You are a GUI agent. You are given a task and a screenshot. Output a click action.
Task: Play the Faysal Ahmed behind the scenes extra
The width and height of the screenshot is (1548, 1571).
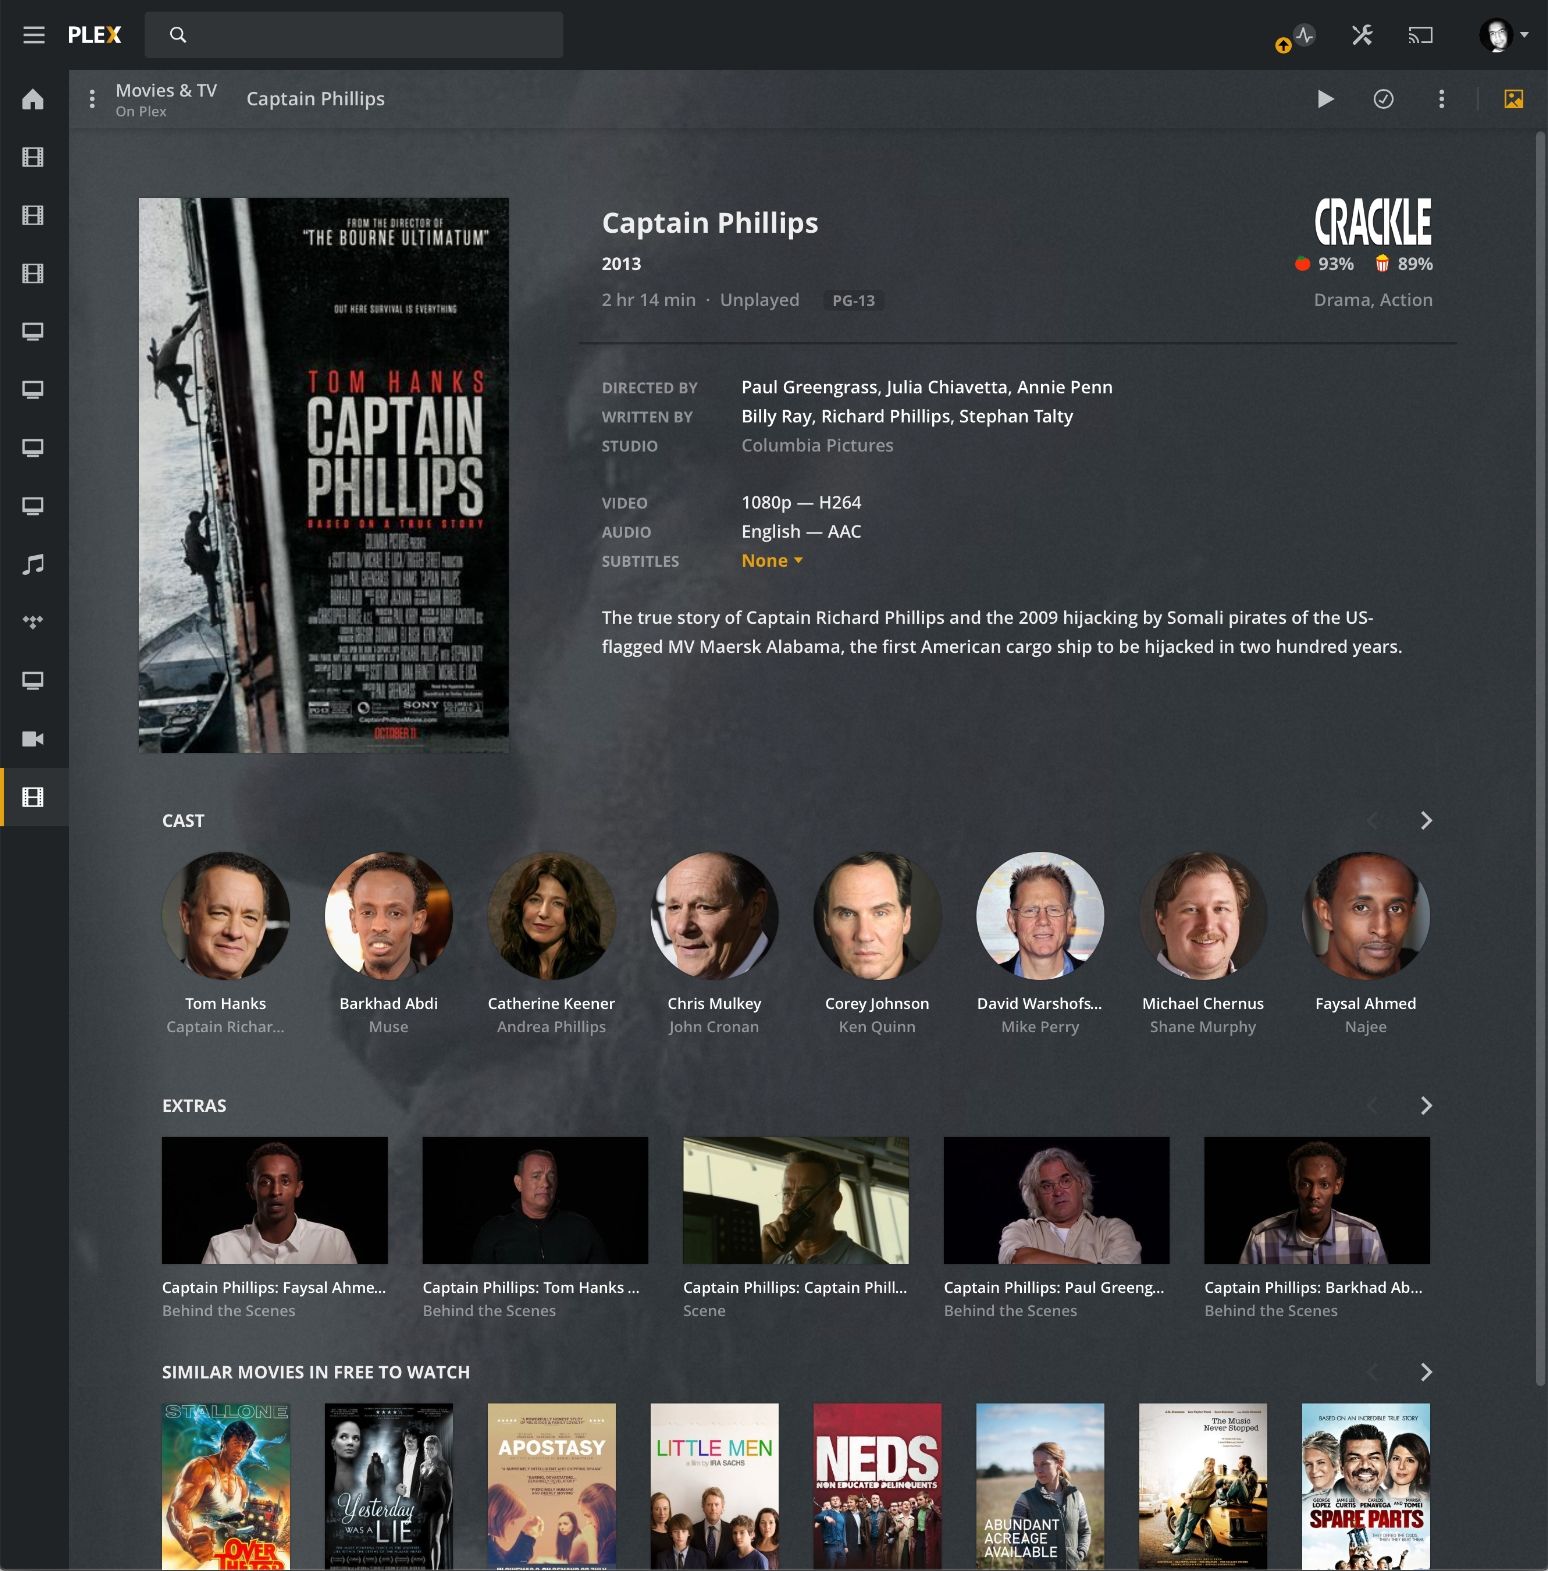275,1200
